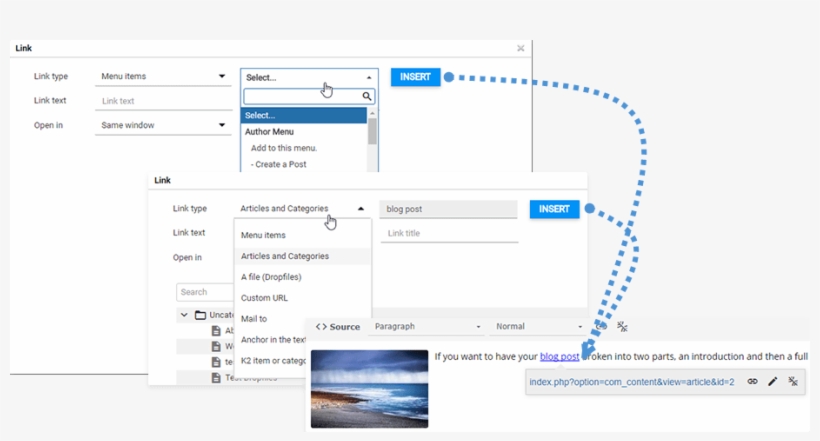Open the Menu items link type dropdown
The image size is (820, 441).
tap(163, 76)
